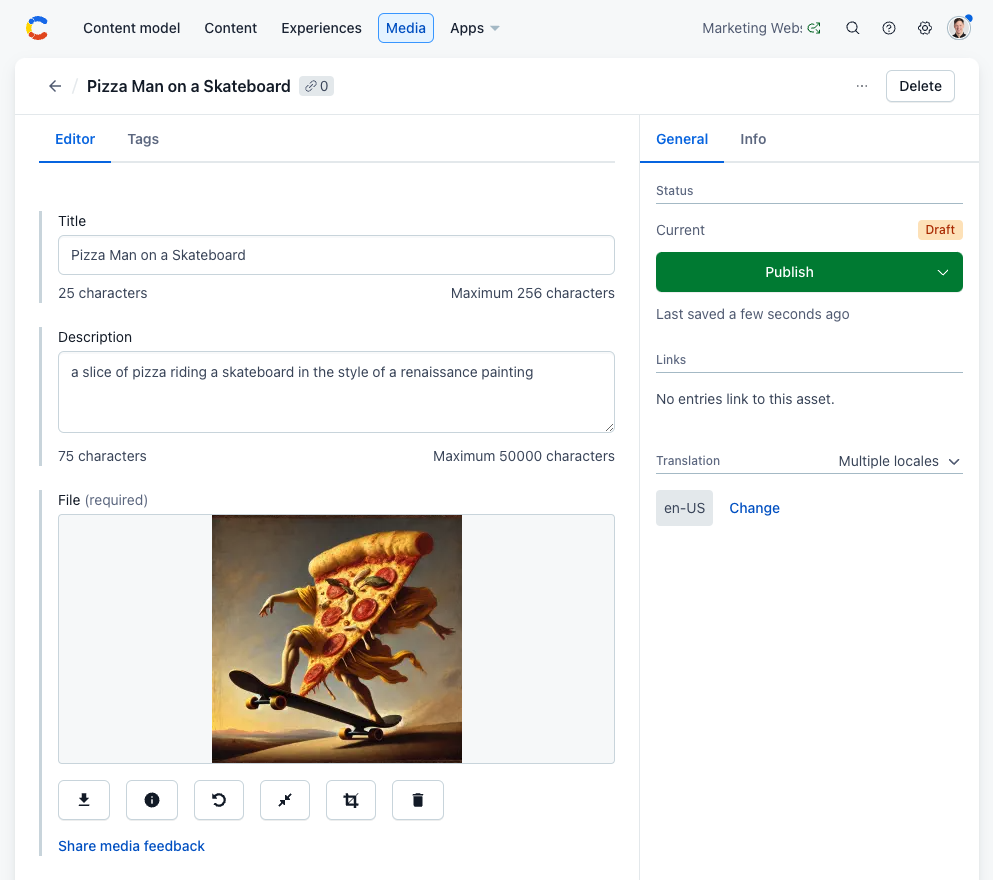Viewport: 993px width, 880px height.
Task: Expand the Apps menu
Action: [475, 28]
